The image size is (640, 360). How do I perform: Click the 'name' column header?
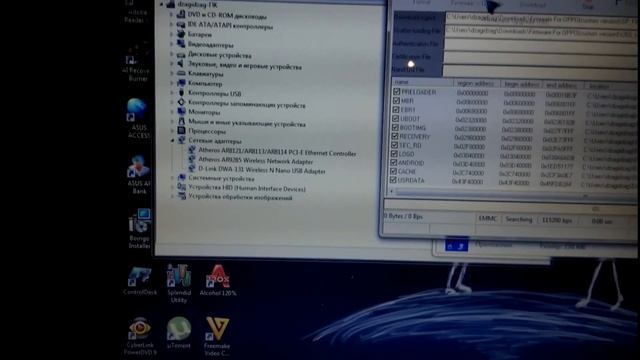click(x=422, y=82)
